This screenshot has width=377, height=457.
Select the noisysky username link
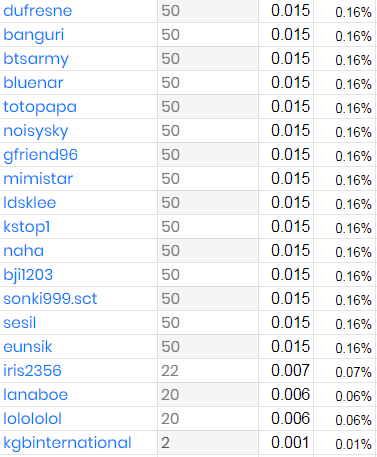tap(36, 131)
